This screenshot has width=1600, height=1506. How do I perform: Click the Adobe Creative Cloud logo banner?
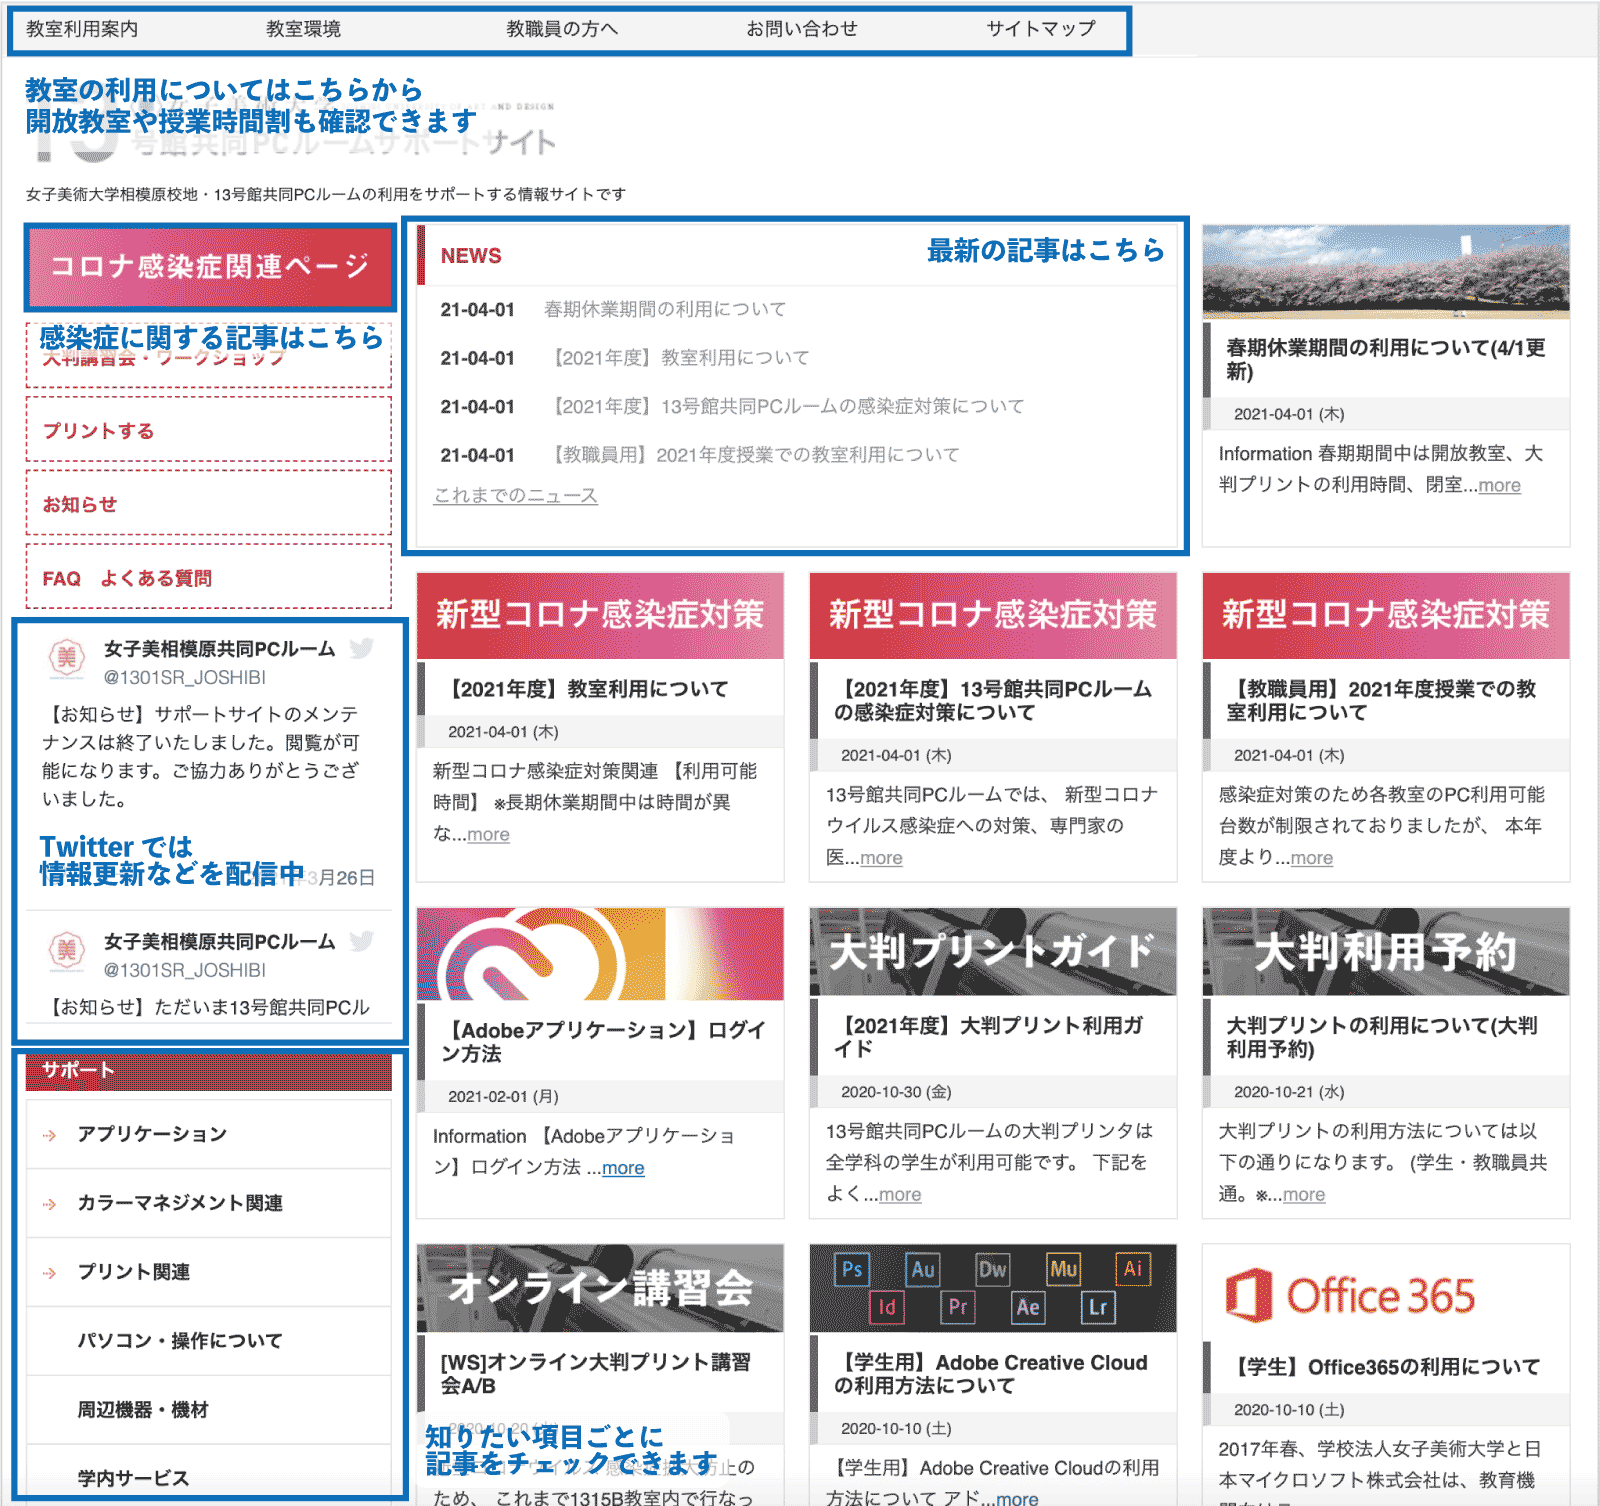tap(599, 953)
